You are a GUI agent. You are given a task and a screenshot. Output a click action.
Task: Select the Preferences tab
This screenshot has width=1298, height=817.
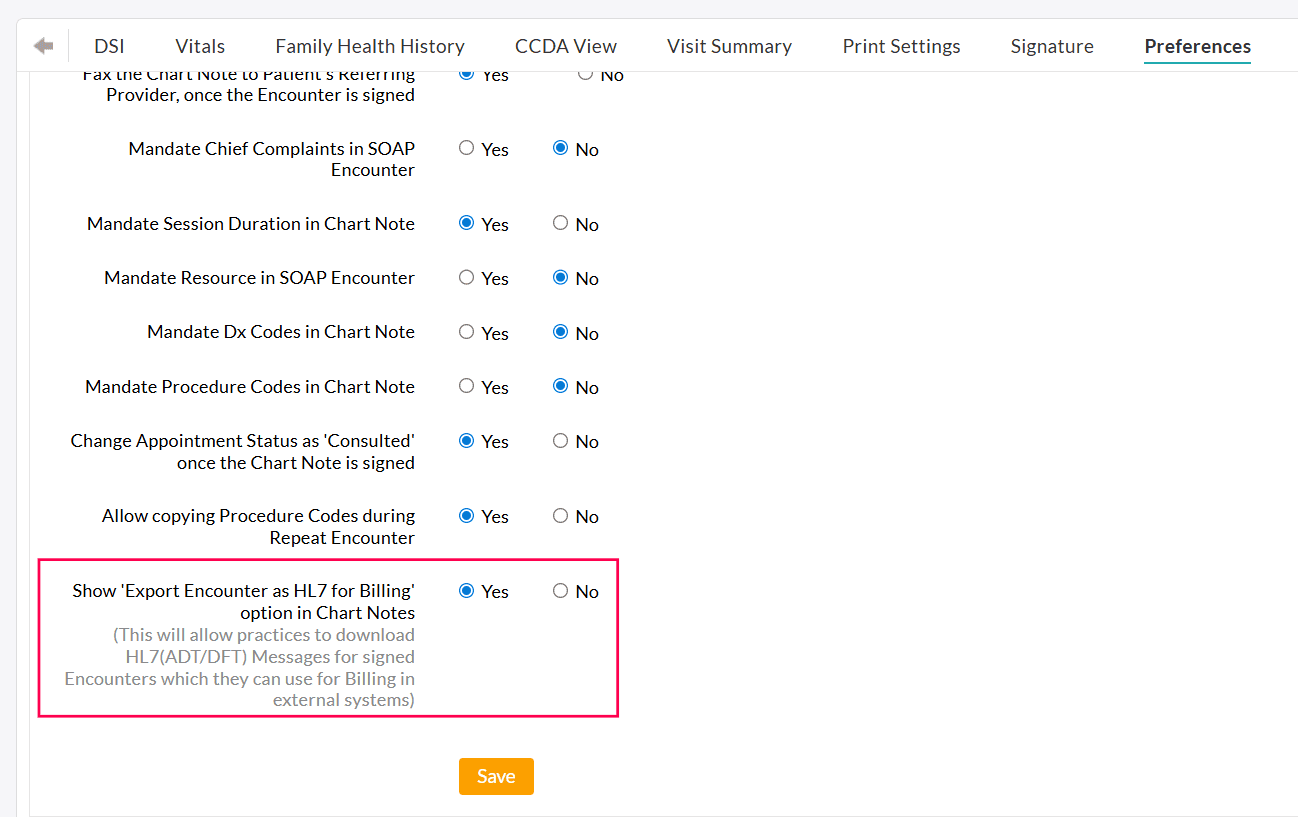click(x=1197, y=46)
